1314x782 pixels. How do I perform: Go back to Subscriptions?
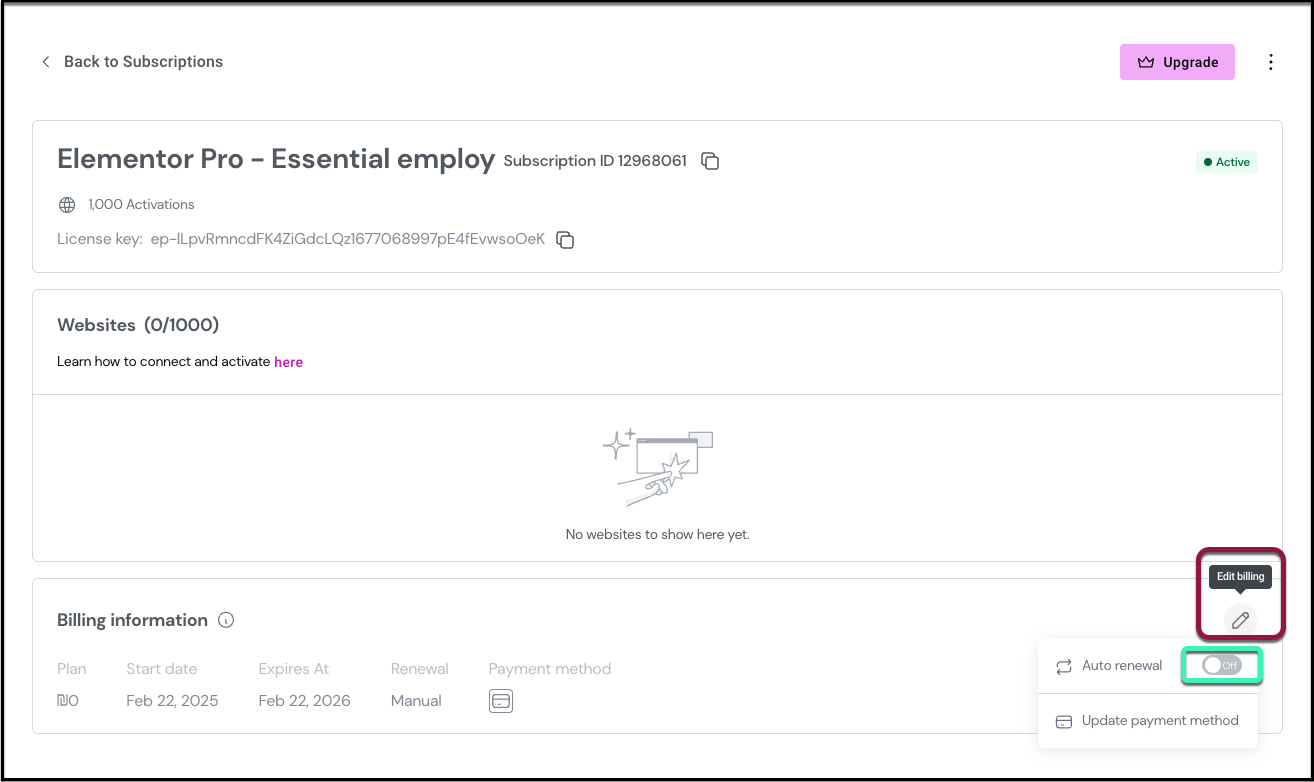click(x=143, y=62)
